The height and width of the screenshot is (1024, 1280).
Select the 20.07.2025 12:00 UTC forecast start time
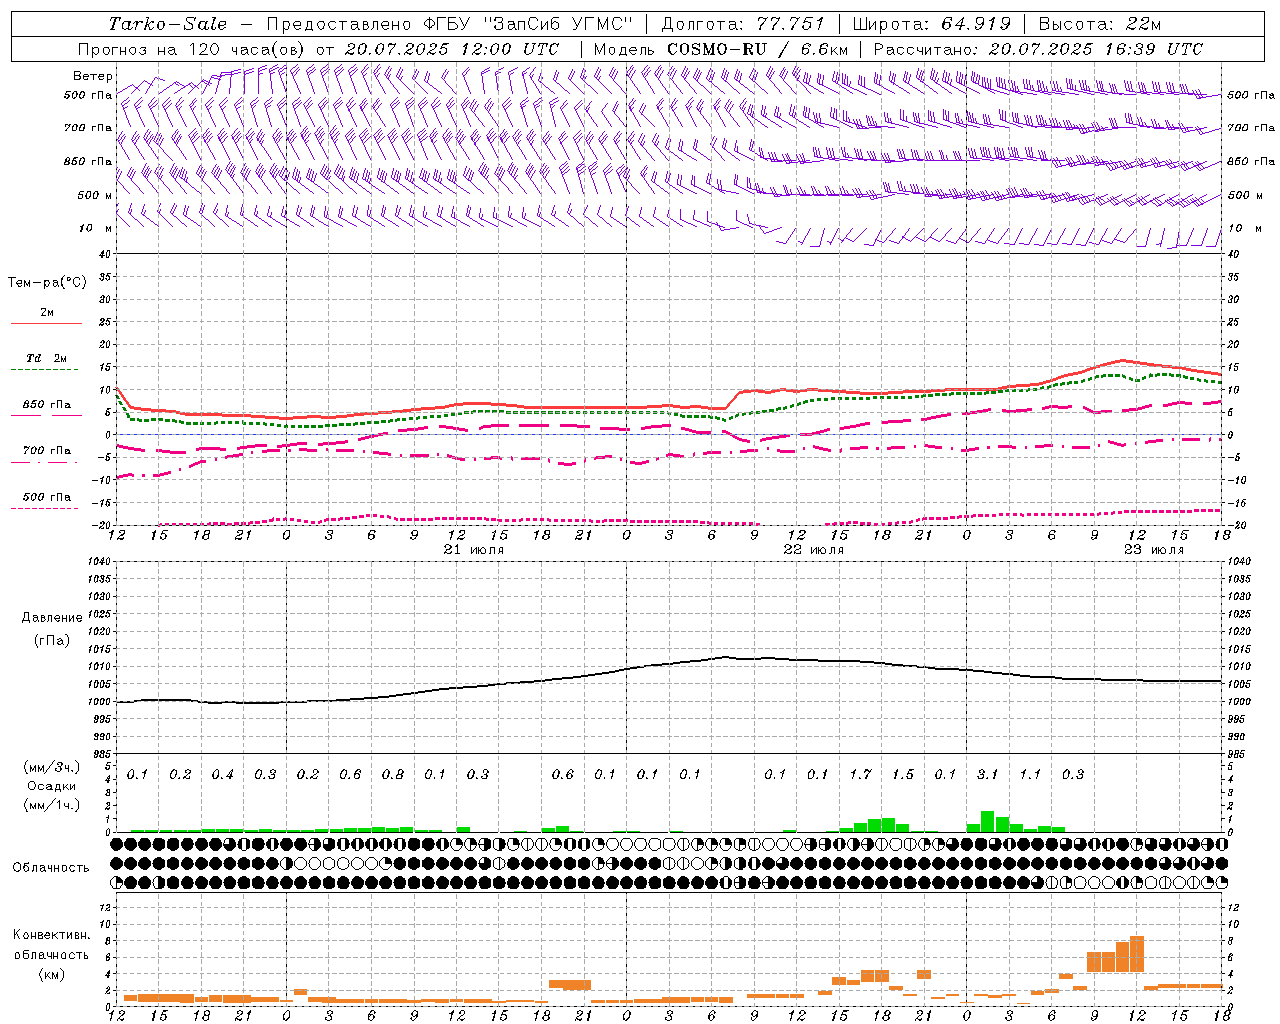pyautogui.click(x=452, y=49)
